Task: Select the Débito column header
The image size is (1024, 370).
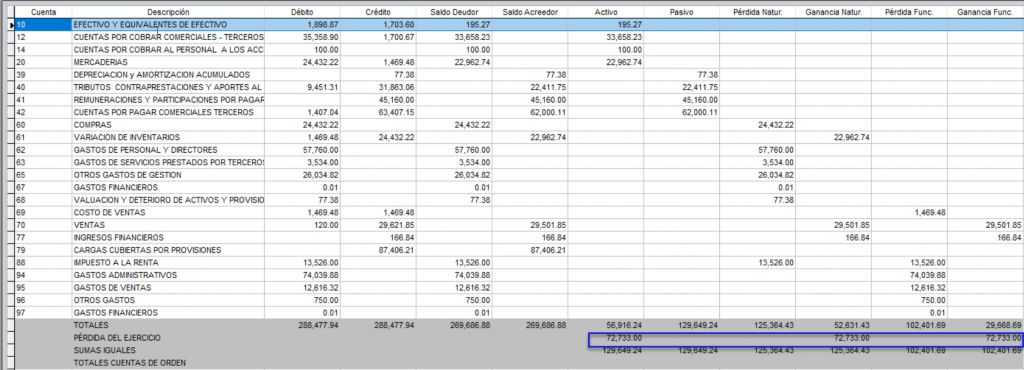Action: coord(303,12)
